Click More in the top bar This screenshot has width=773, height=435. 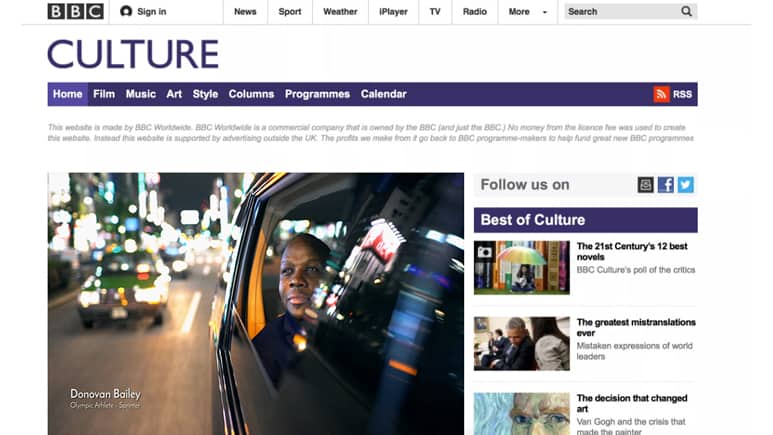click(519, 11)
